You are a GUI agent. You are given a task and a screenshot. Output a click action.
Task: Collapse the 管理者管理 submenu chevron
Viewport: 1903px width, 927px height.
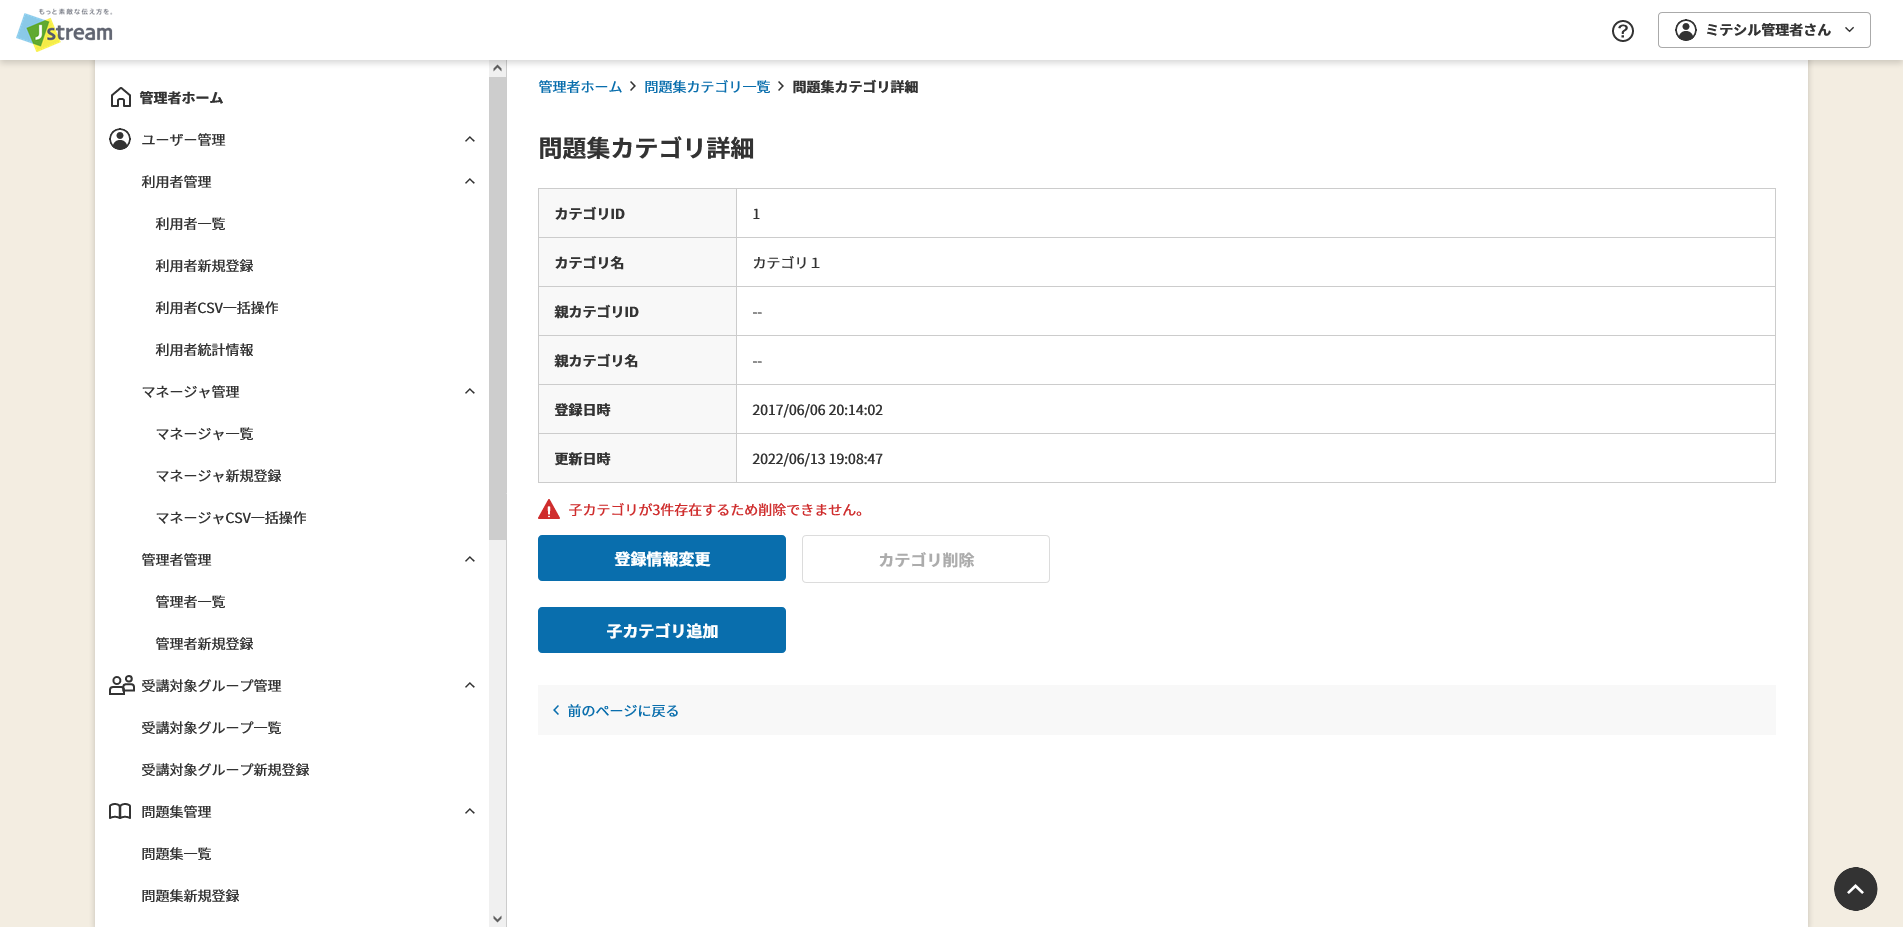470,559
